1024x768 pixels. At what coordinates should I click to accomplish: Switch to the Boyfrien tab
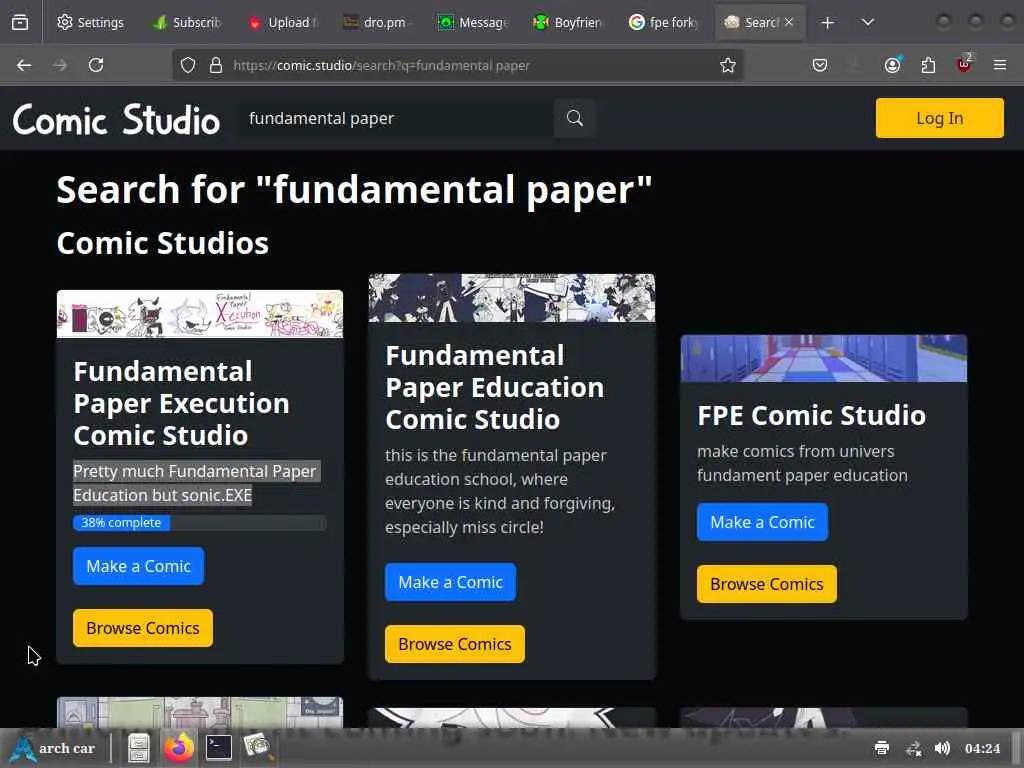(x=569, y=22)
